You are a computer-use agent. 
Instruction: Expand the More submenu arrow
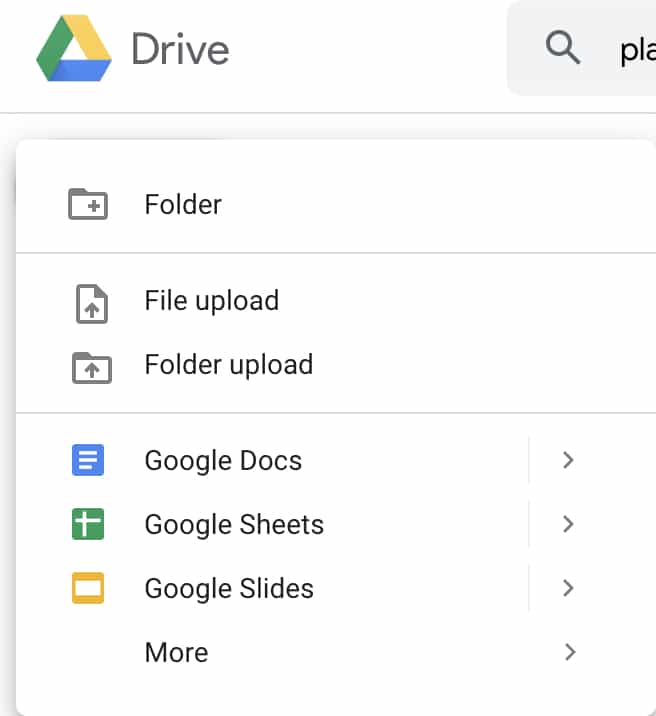click(569, 652)
